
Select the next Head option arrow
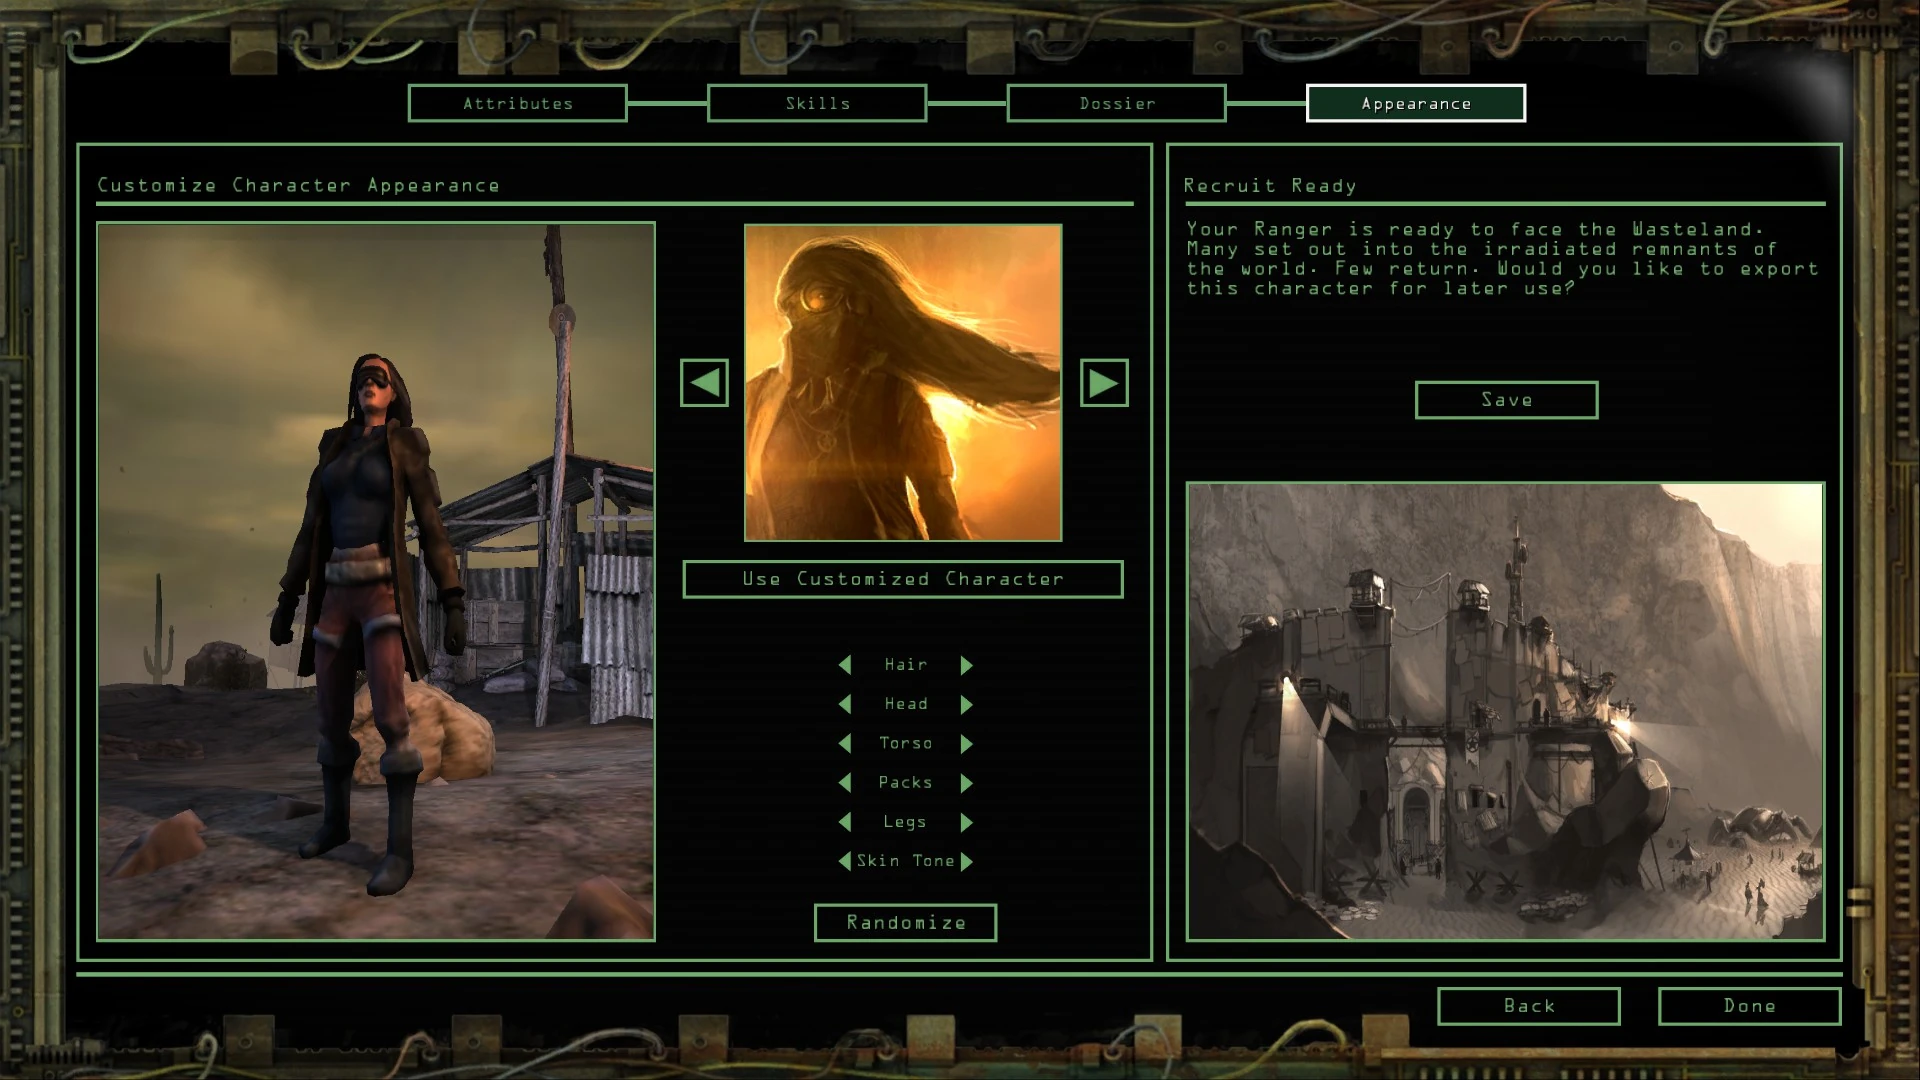point(966,704)
